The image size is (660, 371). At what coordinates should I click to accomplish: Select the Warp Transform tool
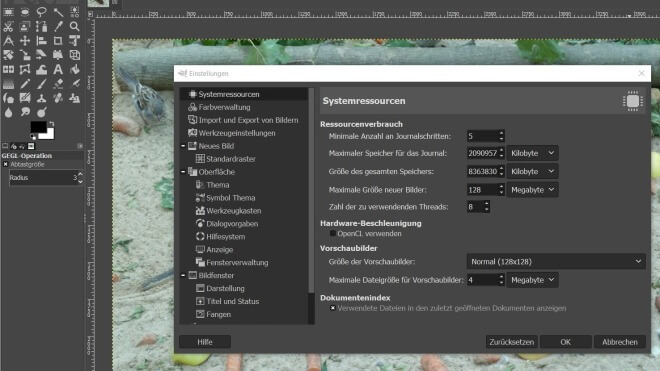[41, 69]
